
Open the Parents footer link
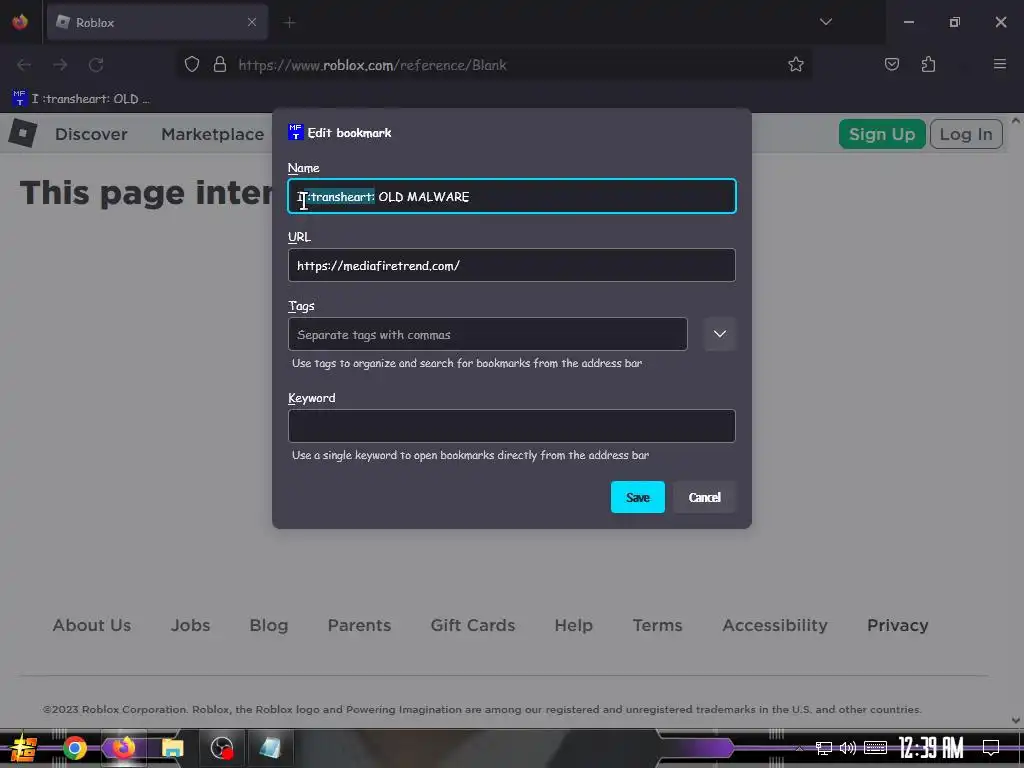coord(359,625)
